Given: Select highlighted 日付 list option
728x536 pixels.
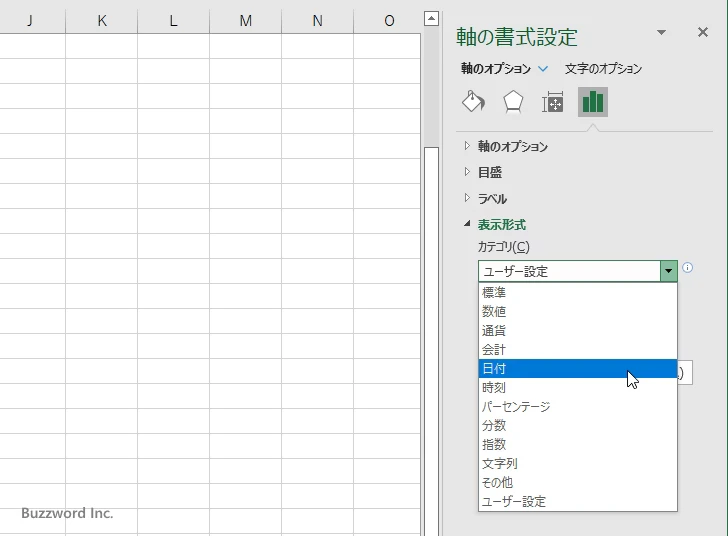Looking at the screenshot, I should click(578, 369).
